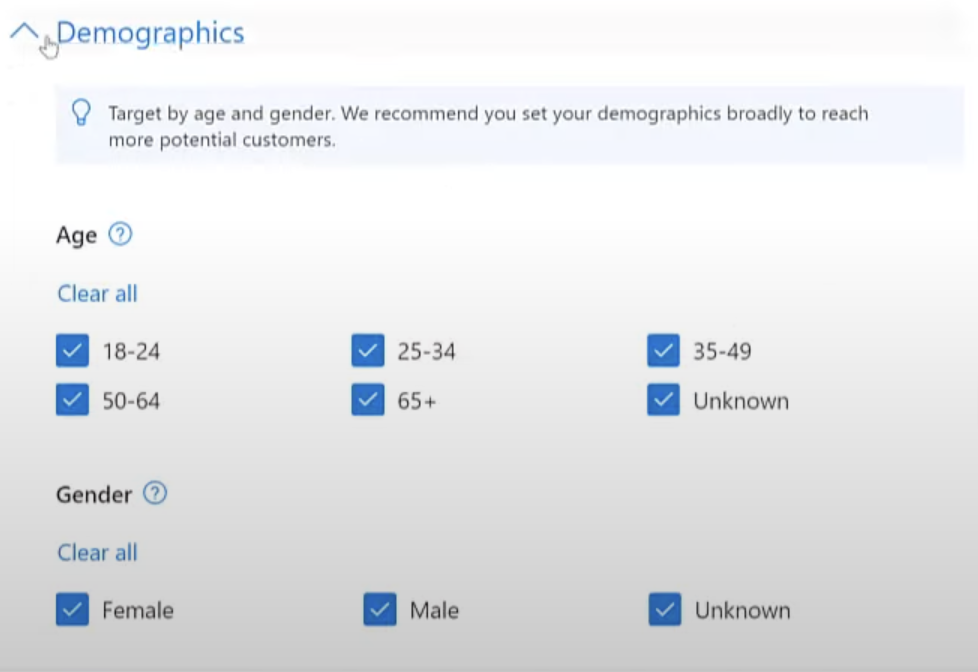Uncheck the 25-34 age checkbox
This screenshot has height=672, width=978.
pos(368,350)
